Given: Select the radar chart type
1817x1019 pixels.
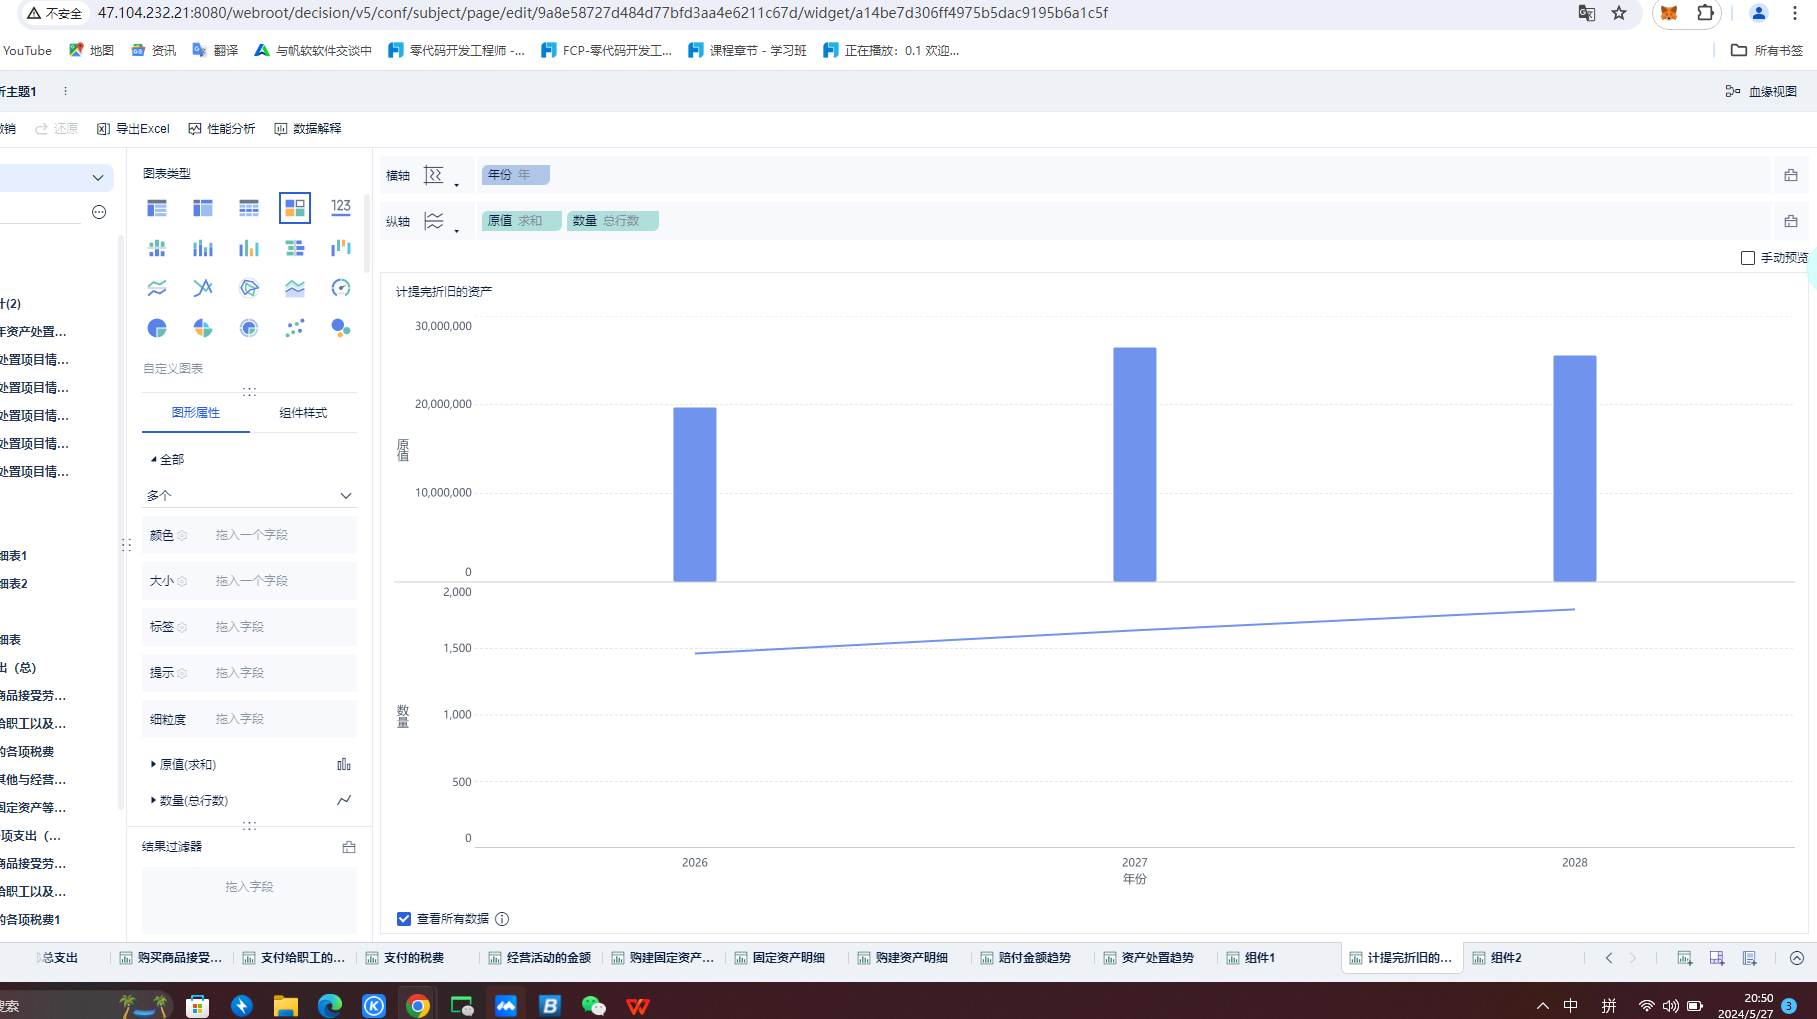Looking at the screenshot, I should 249,288.
